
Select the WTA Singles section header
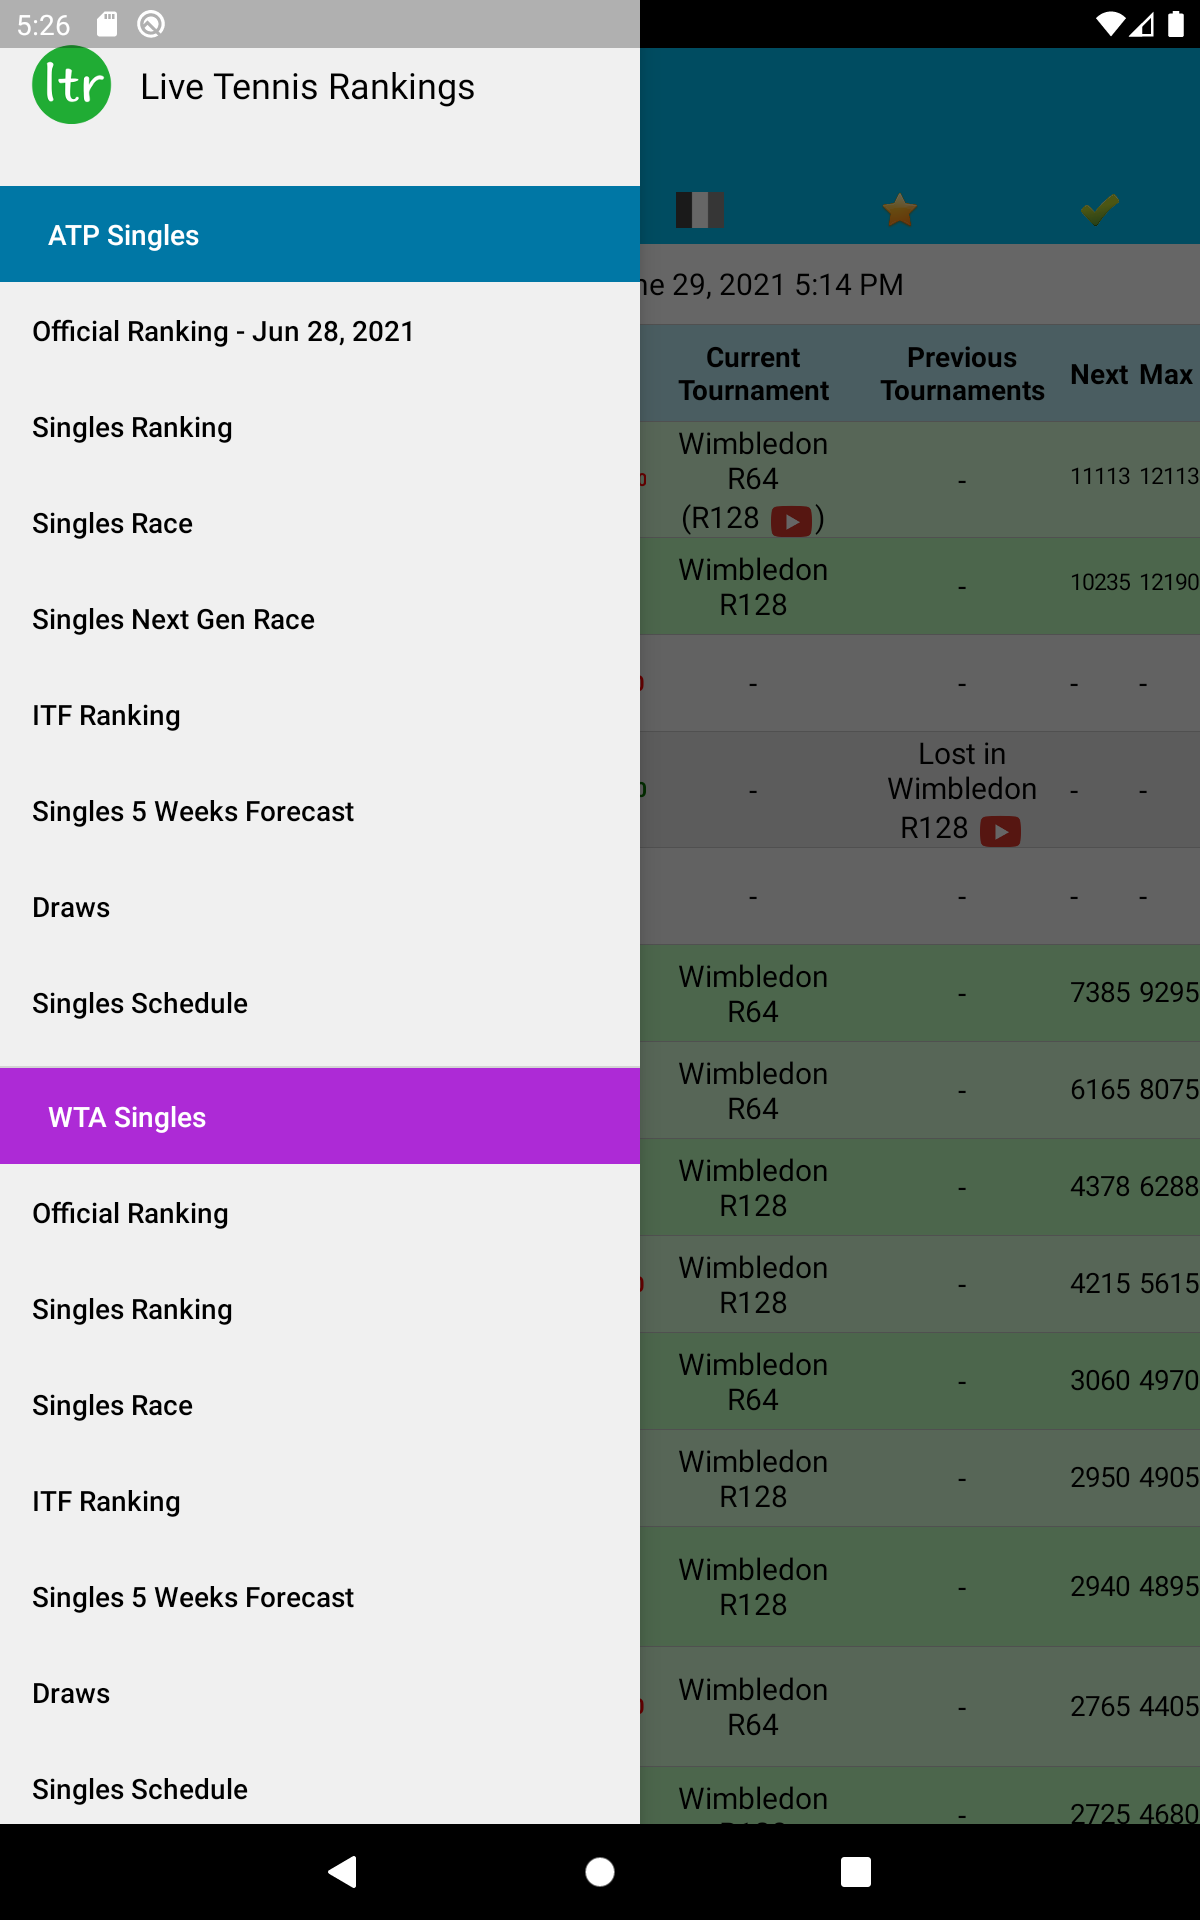[320, 1116]
